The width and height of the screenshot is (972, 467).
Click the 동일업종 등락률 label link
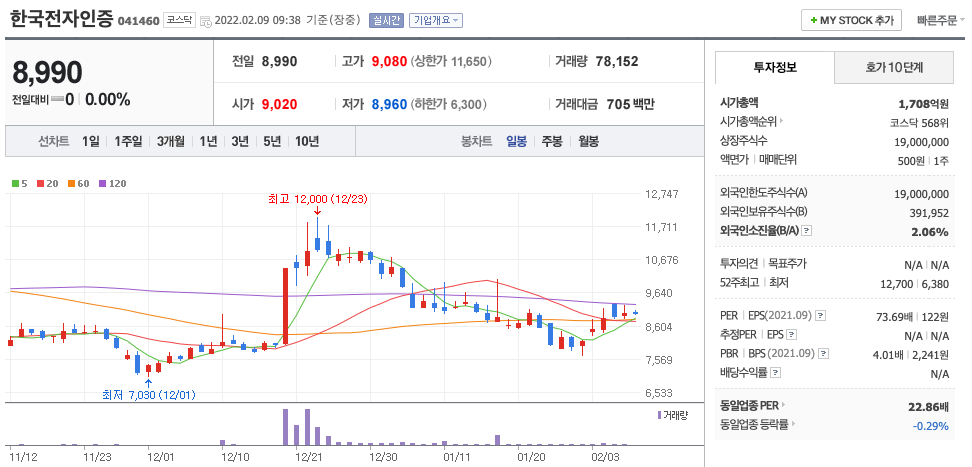pos(754,425)
